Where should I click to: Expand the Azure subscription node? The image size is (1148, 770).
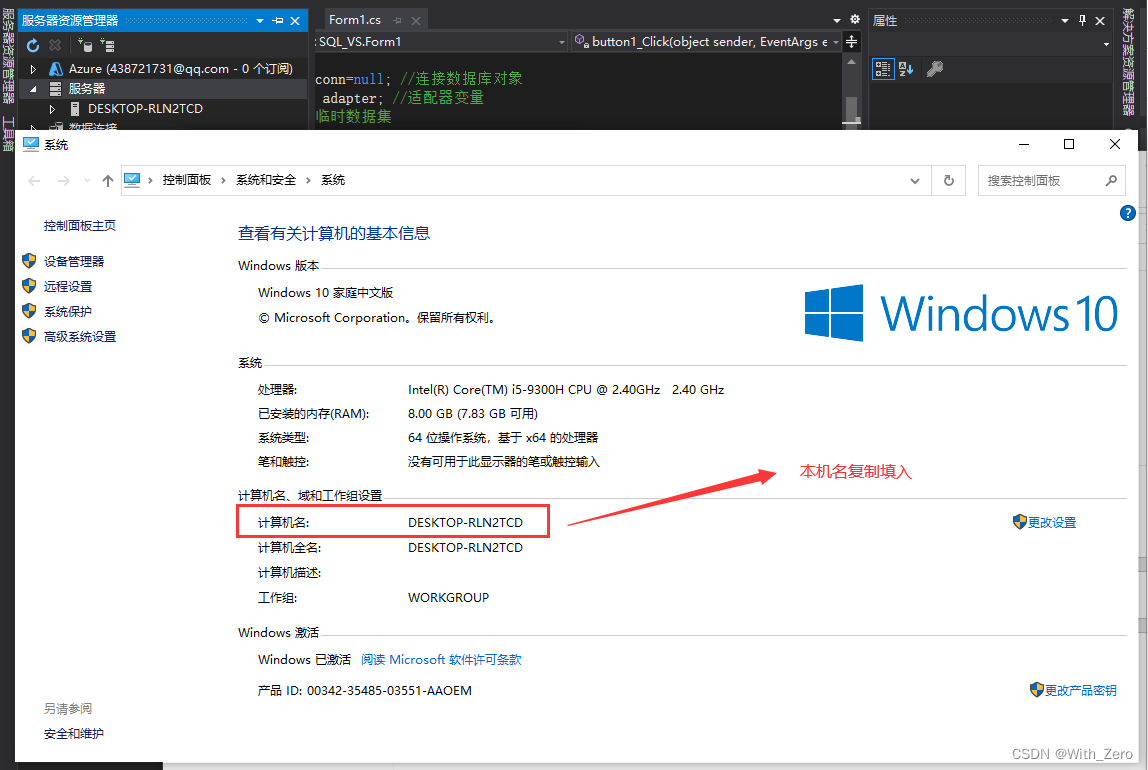point(33,69)
